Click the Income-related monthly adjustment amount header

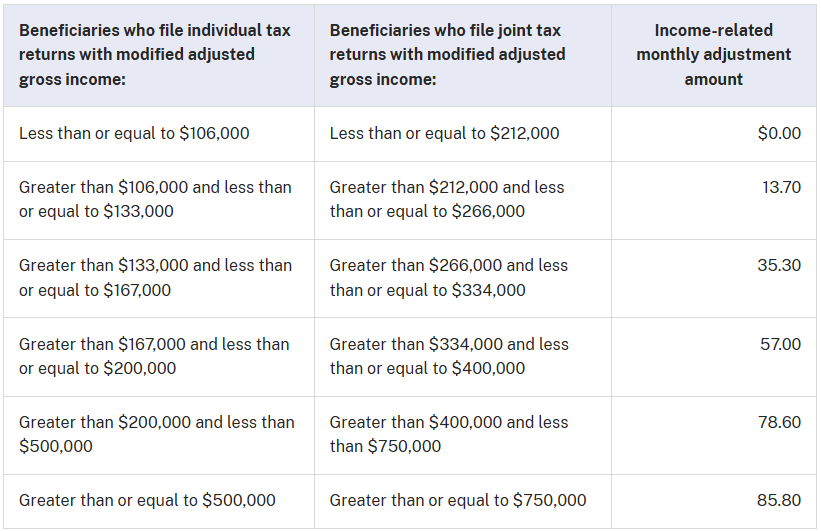pyautogui.click(x=713, y=54)
